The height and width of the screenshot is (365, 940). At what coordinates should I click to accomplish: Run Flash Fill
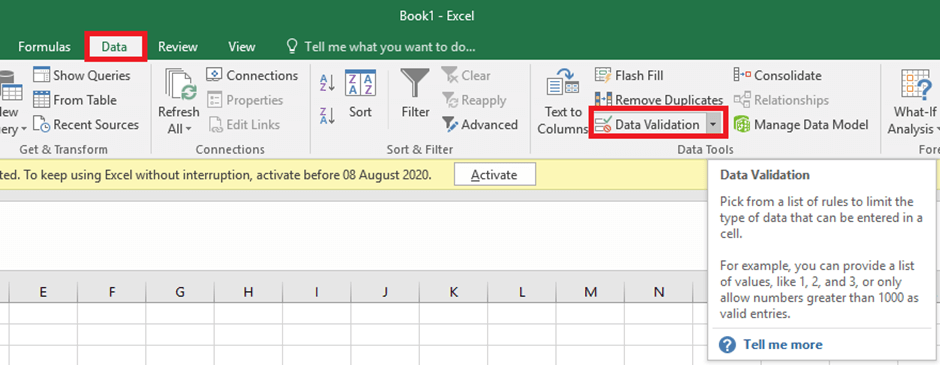[629, 76]
